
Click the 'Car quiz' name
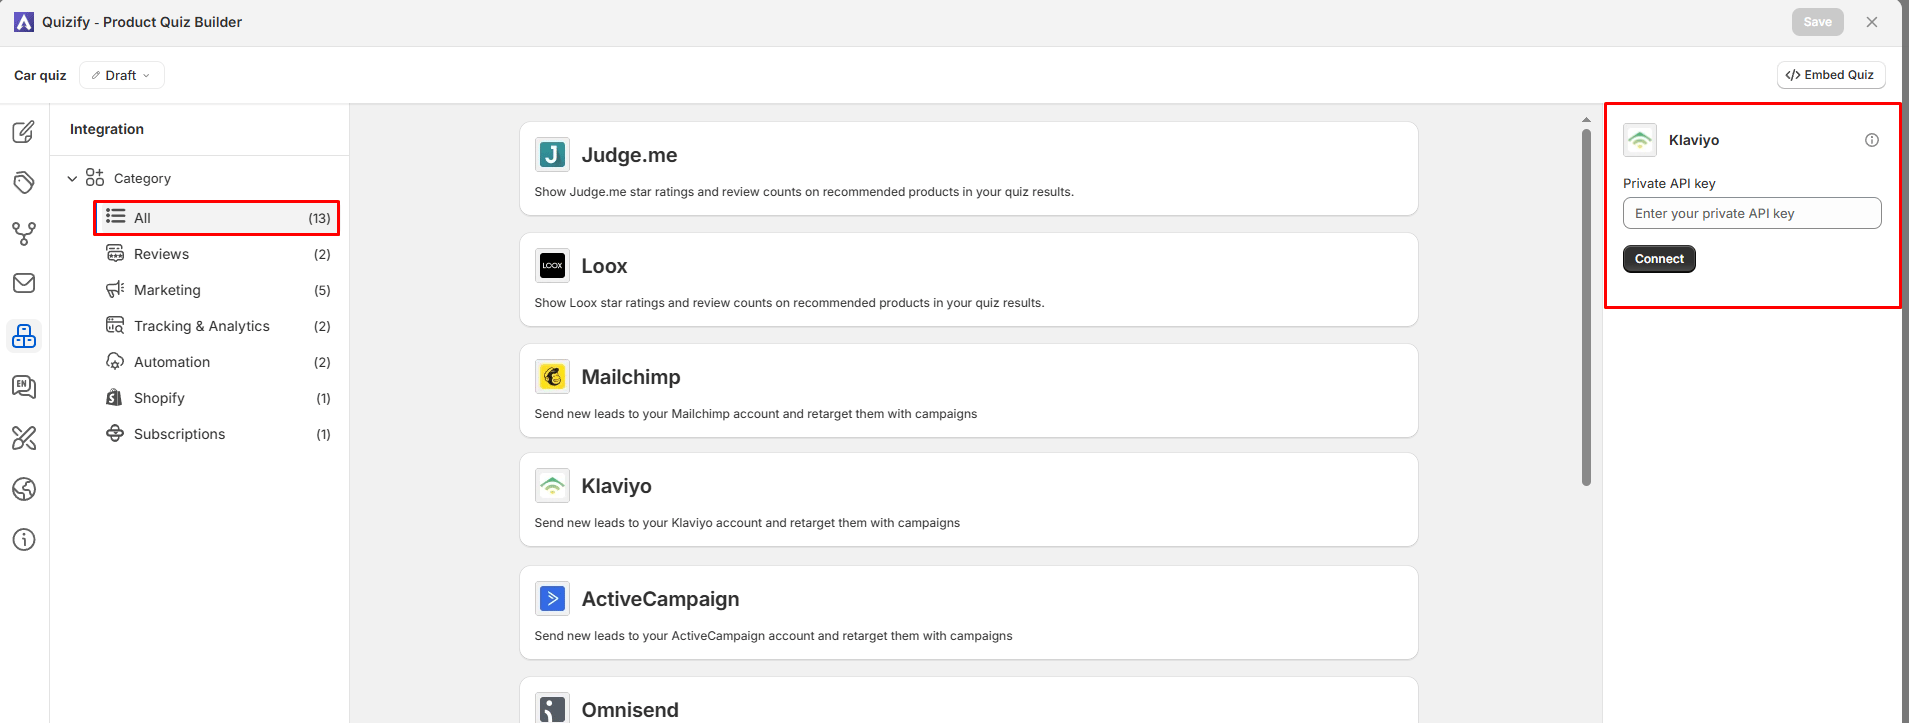[x=40, y=75]
